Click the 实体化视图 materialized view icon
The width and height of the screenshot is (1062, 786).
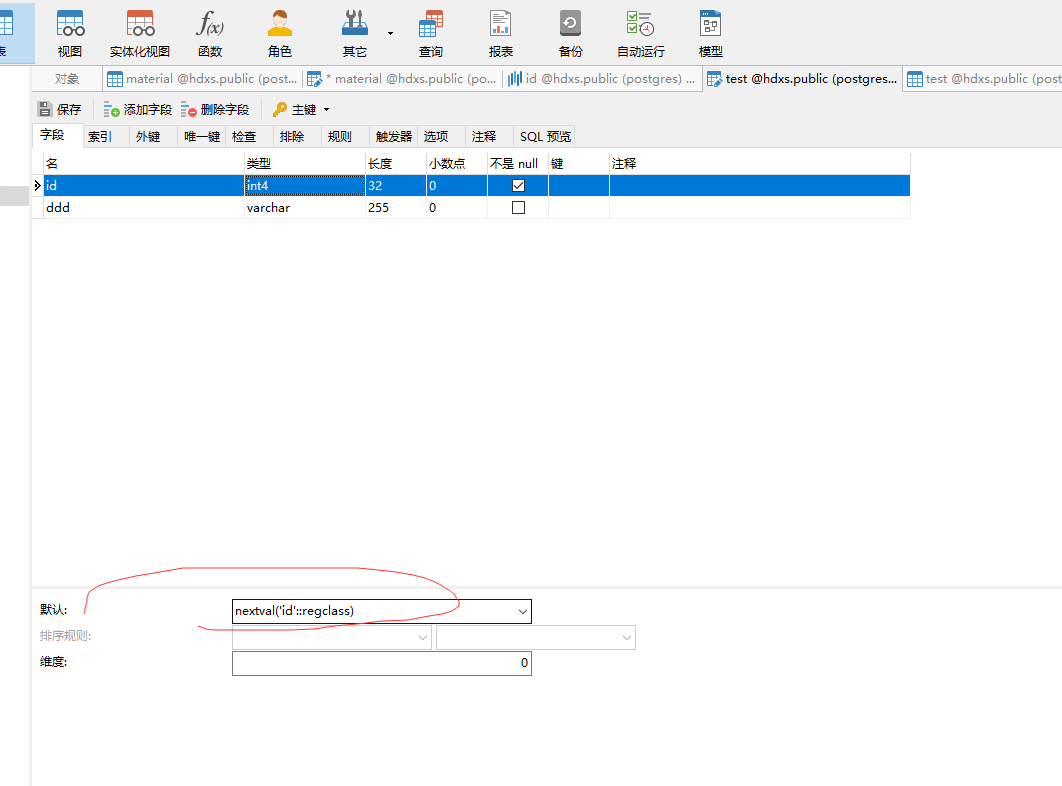pyautogui.click(x=140, y=33)
